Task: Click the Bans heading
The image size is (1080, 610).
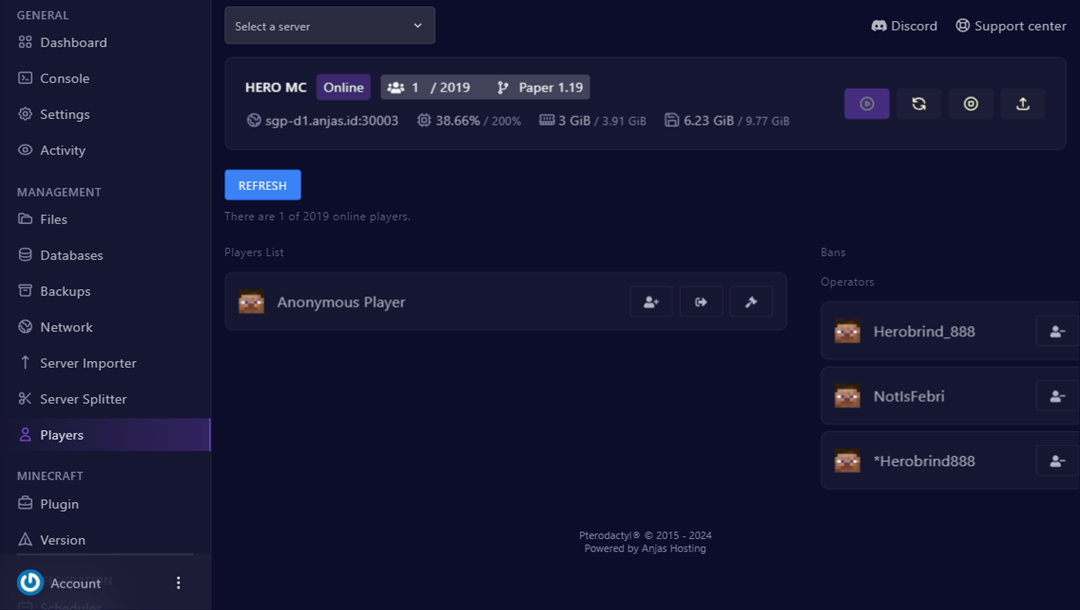Action: [833, 253]
